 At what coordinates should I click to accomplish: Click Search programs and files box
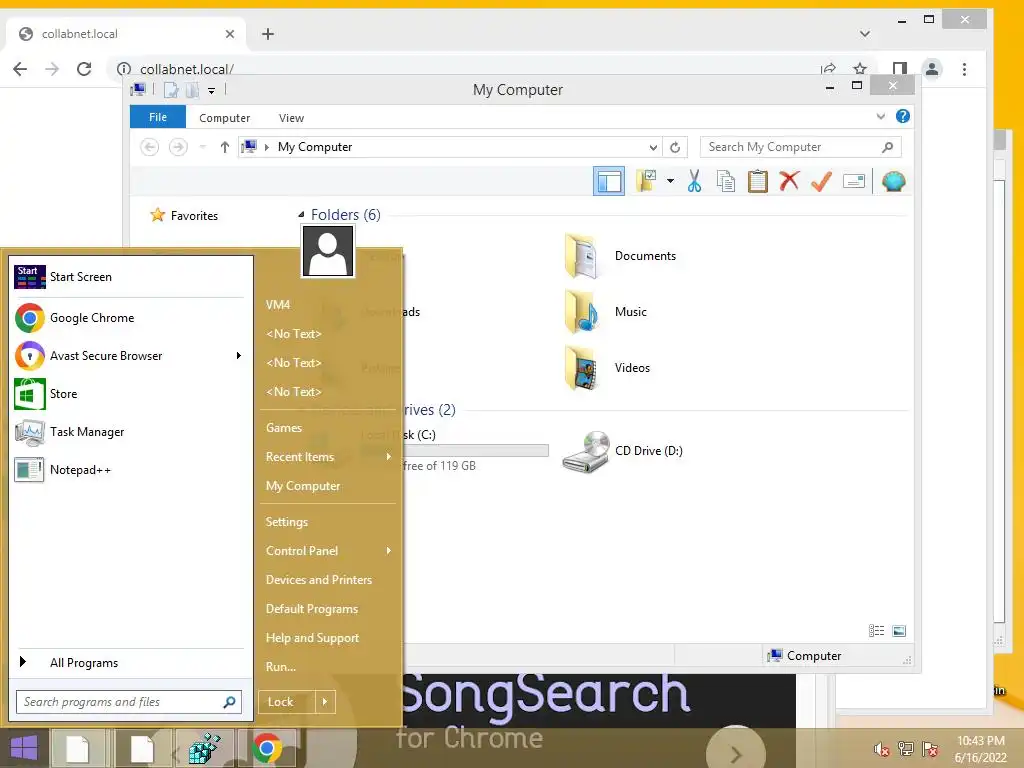click(129, 702)
